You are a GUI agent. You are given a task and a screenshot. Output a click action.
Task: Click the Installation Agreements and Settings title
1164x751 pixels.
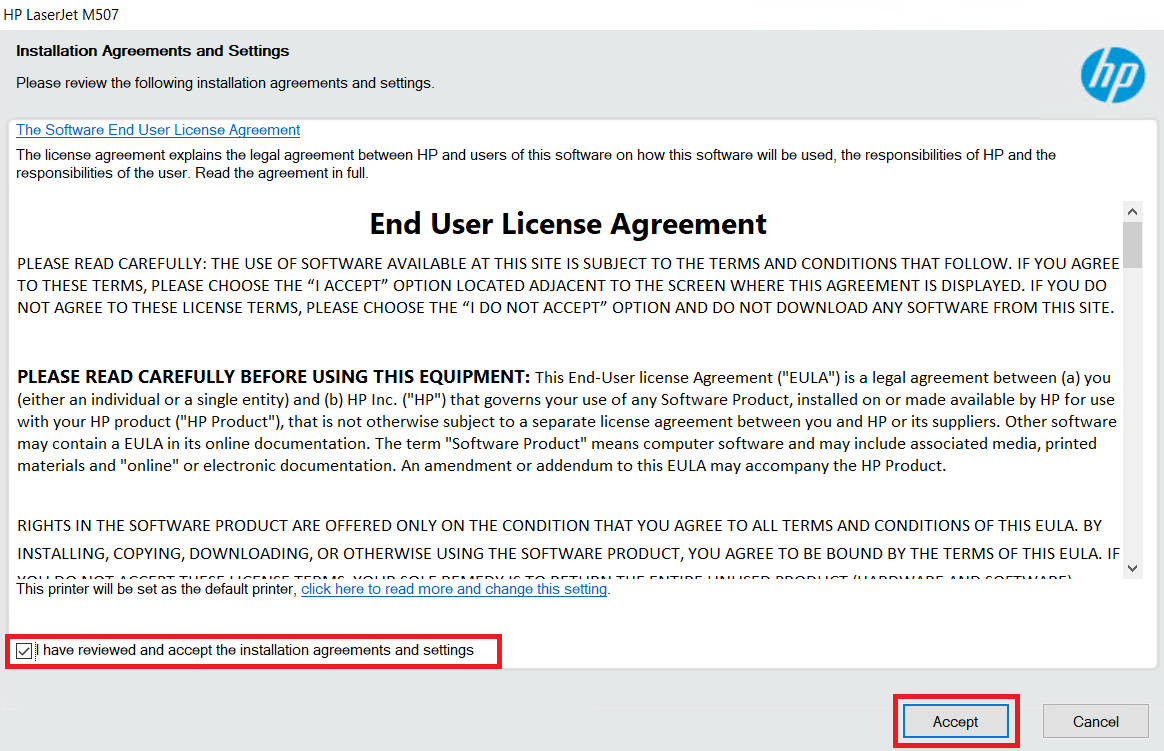(x=153, y=51)
